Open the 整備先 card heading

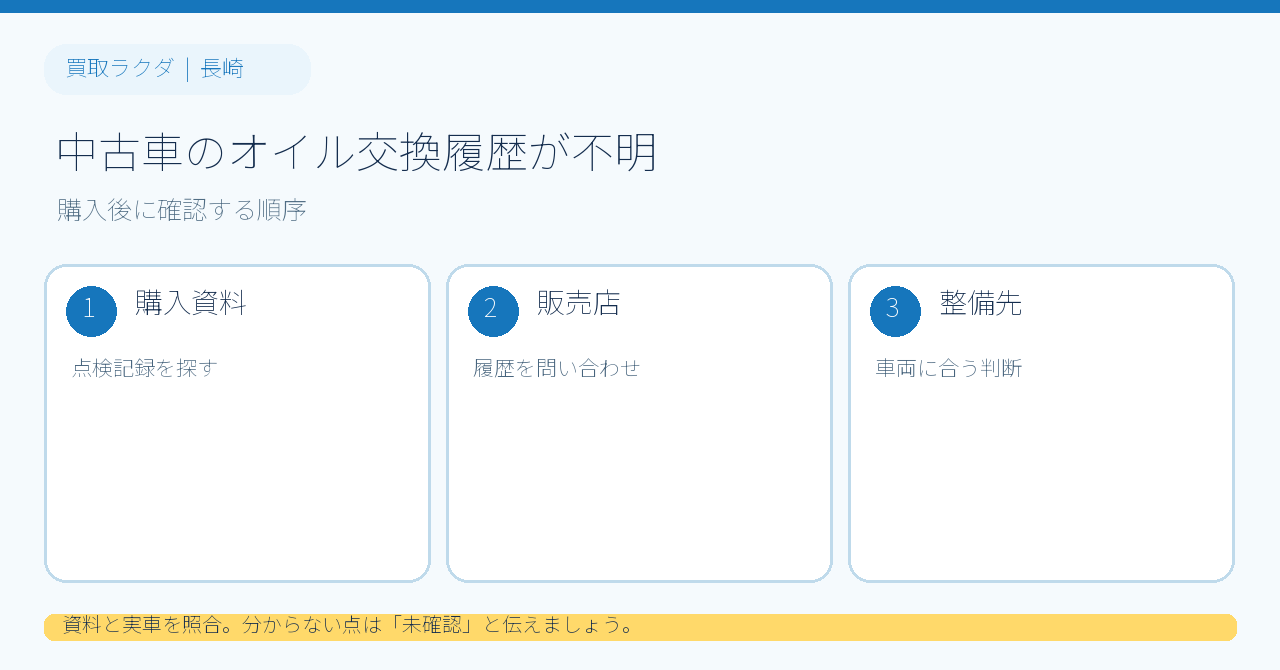pyautogui.click(x=981, y=302)
